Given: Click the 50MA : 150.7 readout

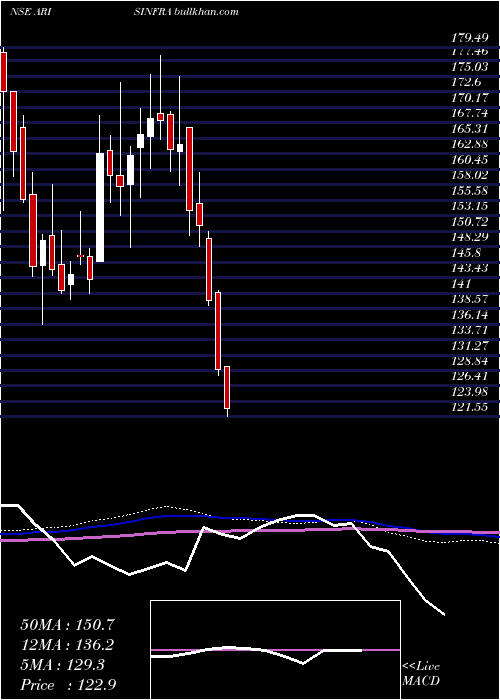Looking at the screenshot, I should [x=68, y=625].
